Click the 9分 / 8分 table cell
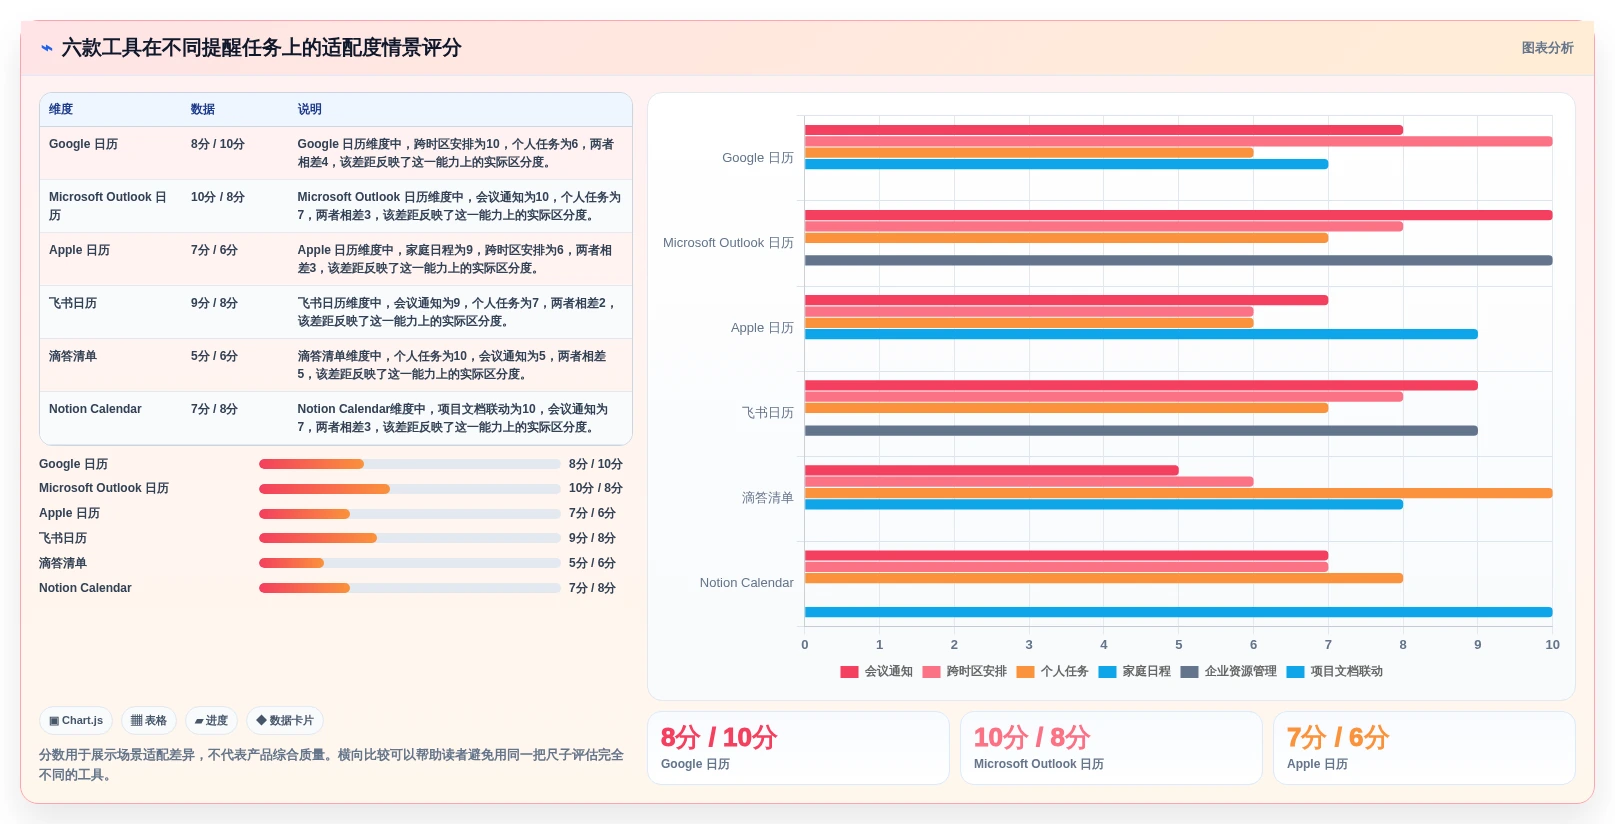Screen dimensions: 1615x824 point(214,303)
